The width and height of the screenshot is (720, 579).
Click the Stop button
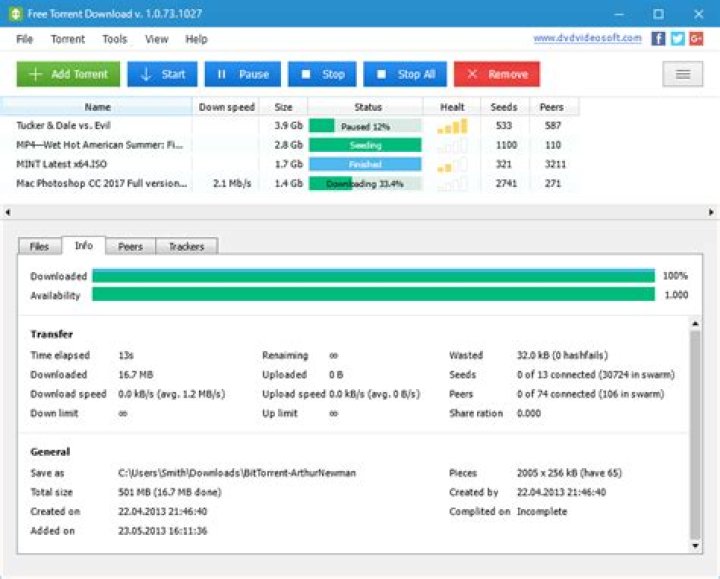coord(322,74)
